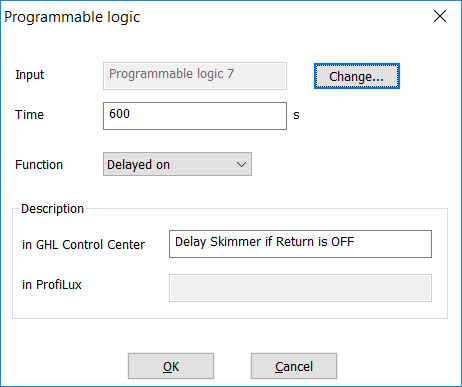
Task: Confirm with the OK button
Action: [171, 366]
